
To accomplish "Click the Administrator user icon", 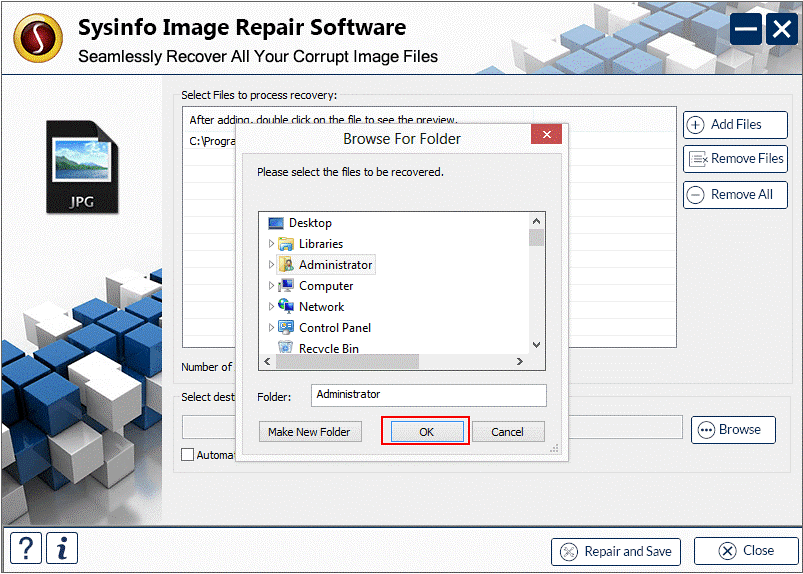I will [x=286, y=265].
